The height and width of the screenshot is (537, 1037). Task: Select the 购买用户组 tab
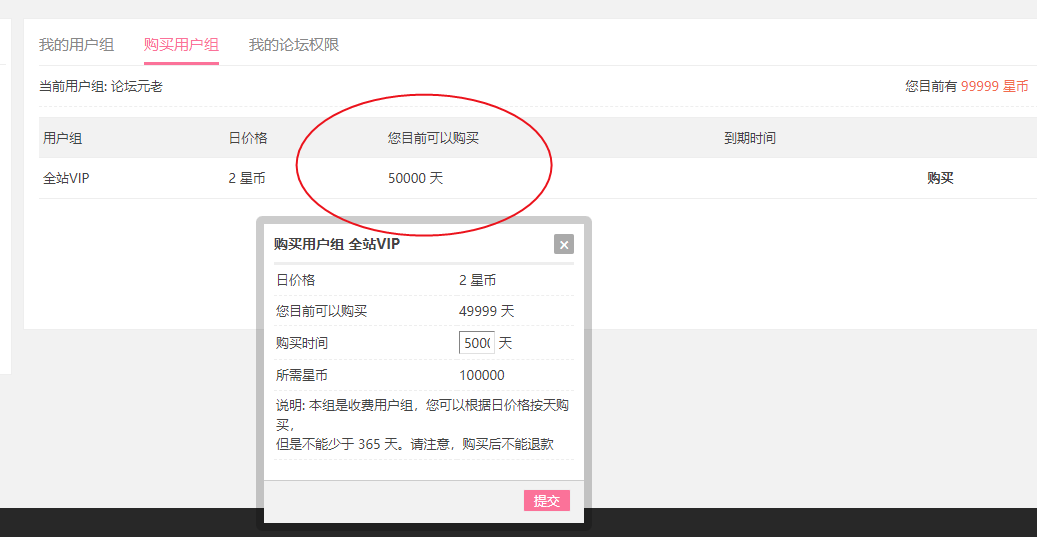[x=181, y=45]
